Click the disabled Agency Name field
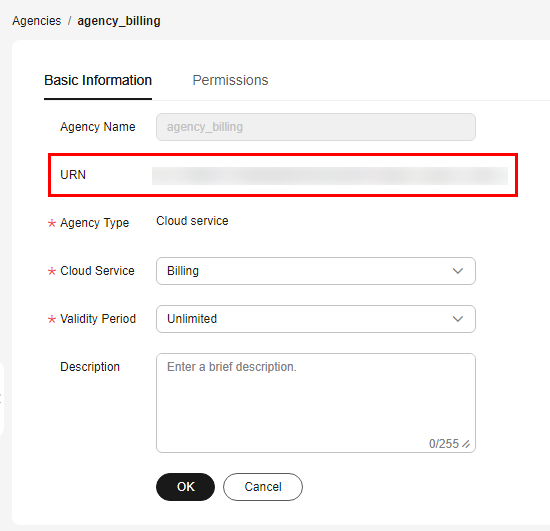550x531 pixels. [x=316, y=127]
